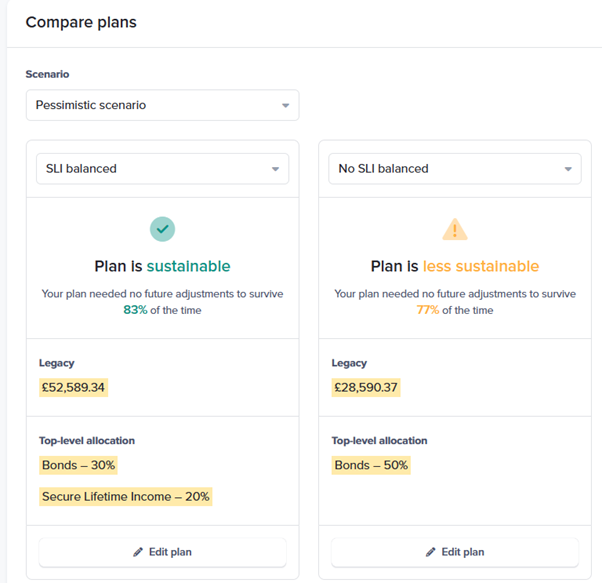Click the green word "sustainable" in the left plan status

coord(188,267)
